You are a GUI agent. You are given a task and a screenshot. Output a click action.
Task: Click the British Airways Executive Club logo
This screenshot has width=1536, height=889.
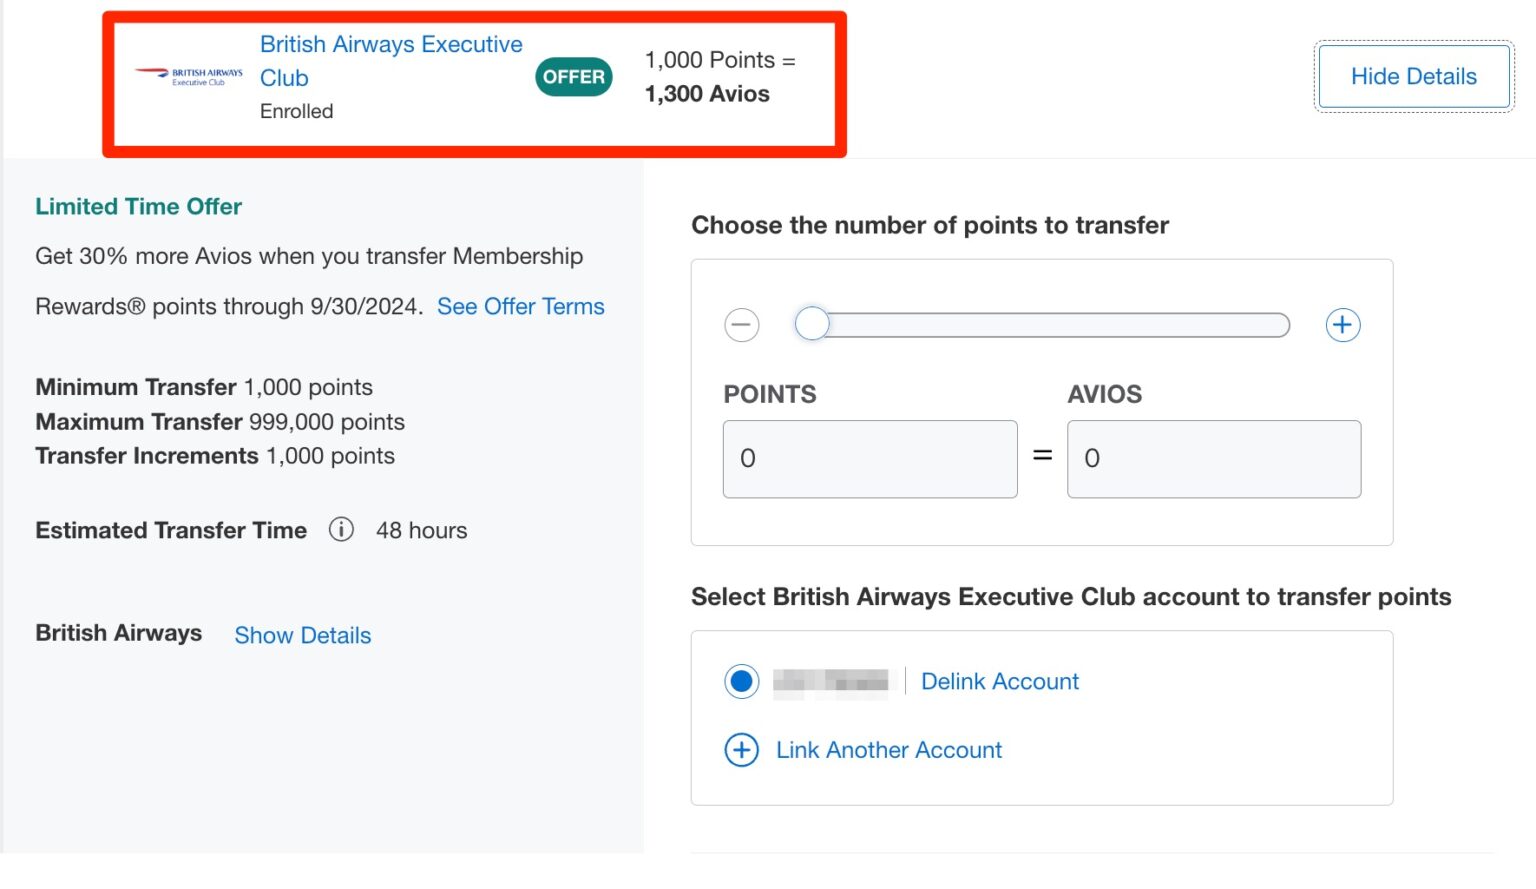tap(188, 74)
